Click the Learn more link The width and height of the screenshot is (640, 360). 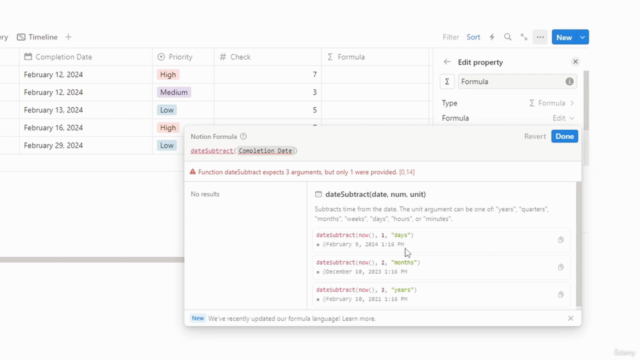coord(359,318)
